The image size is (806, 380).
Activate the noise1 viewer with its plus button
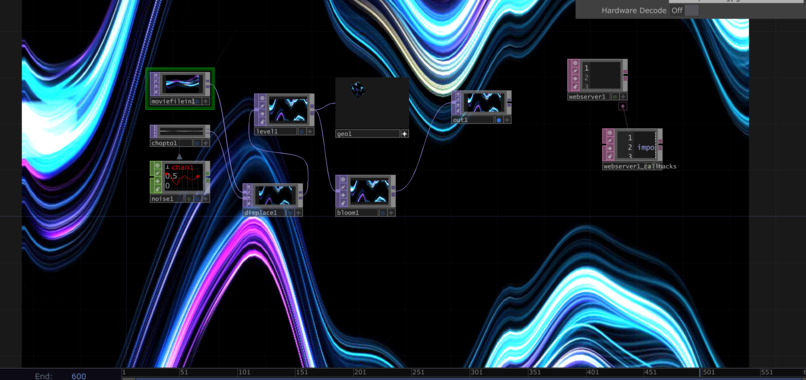206,199
